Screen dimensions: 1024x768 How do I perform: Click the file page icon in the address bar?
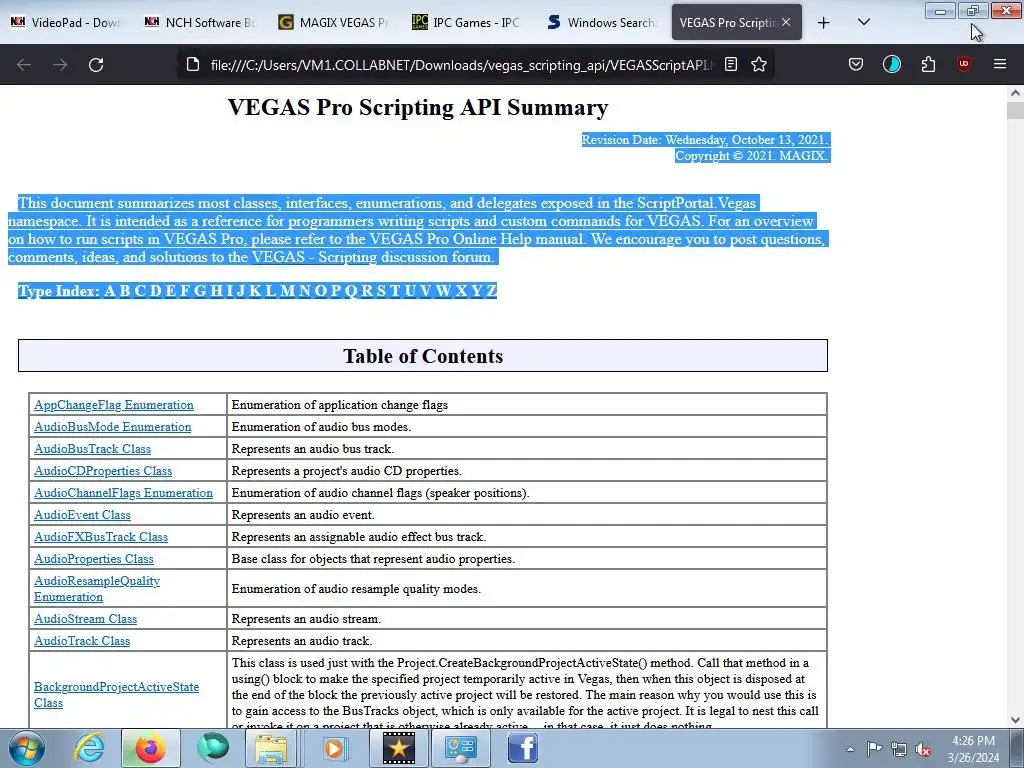pyautogui.click(x=193, y=64)
